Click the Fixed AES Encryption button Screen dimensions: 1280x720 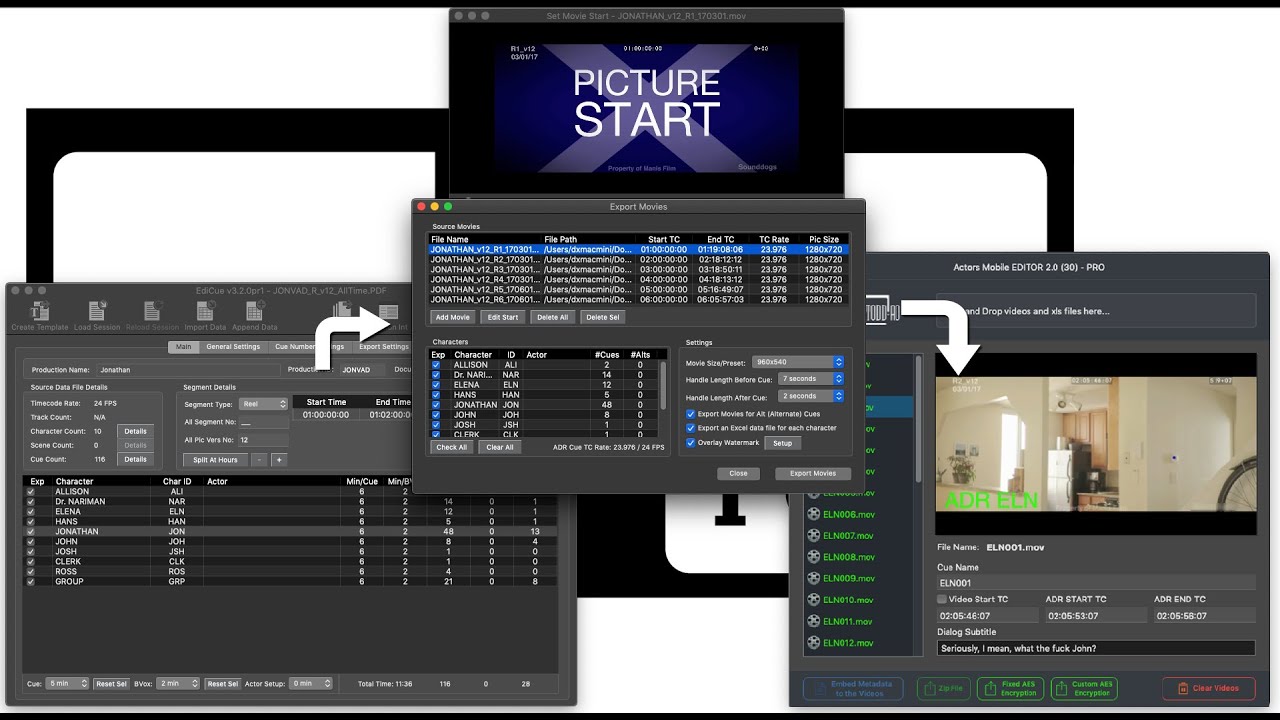[x=1011, y=689]
